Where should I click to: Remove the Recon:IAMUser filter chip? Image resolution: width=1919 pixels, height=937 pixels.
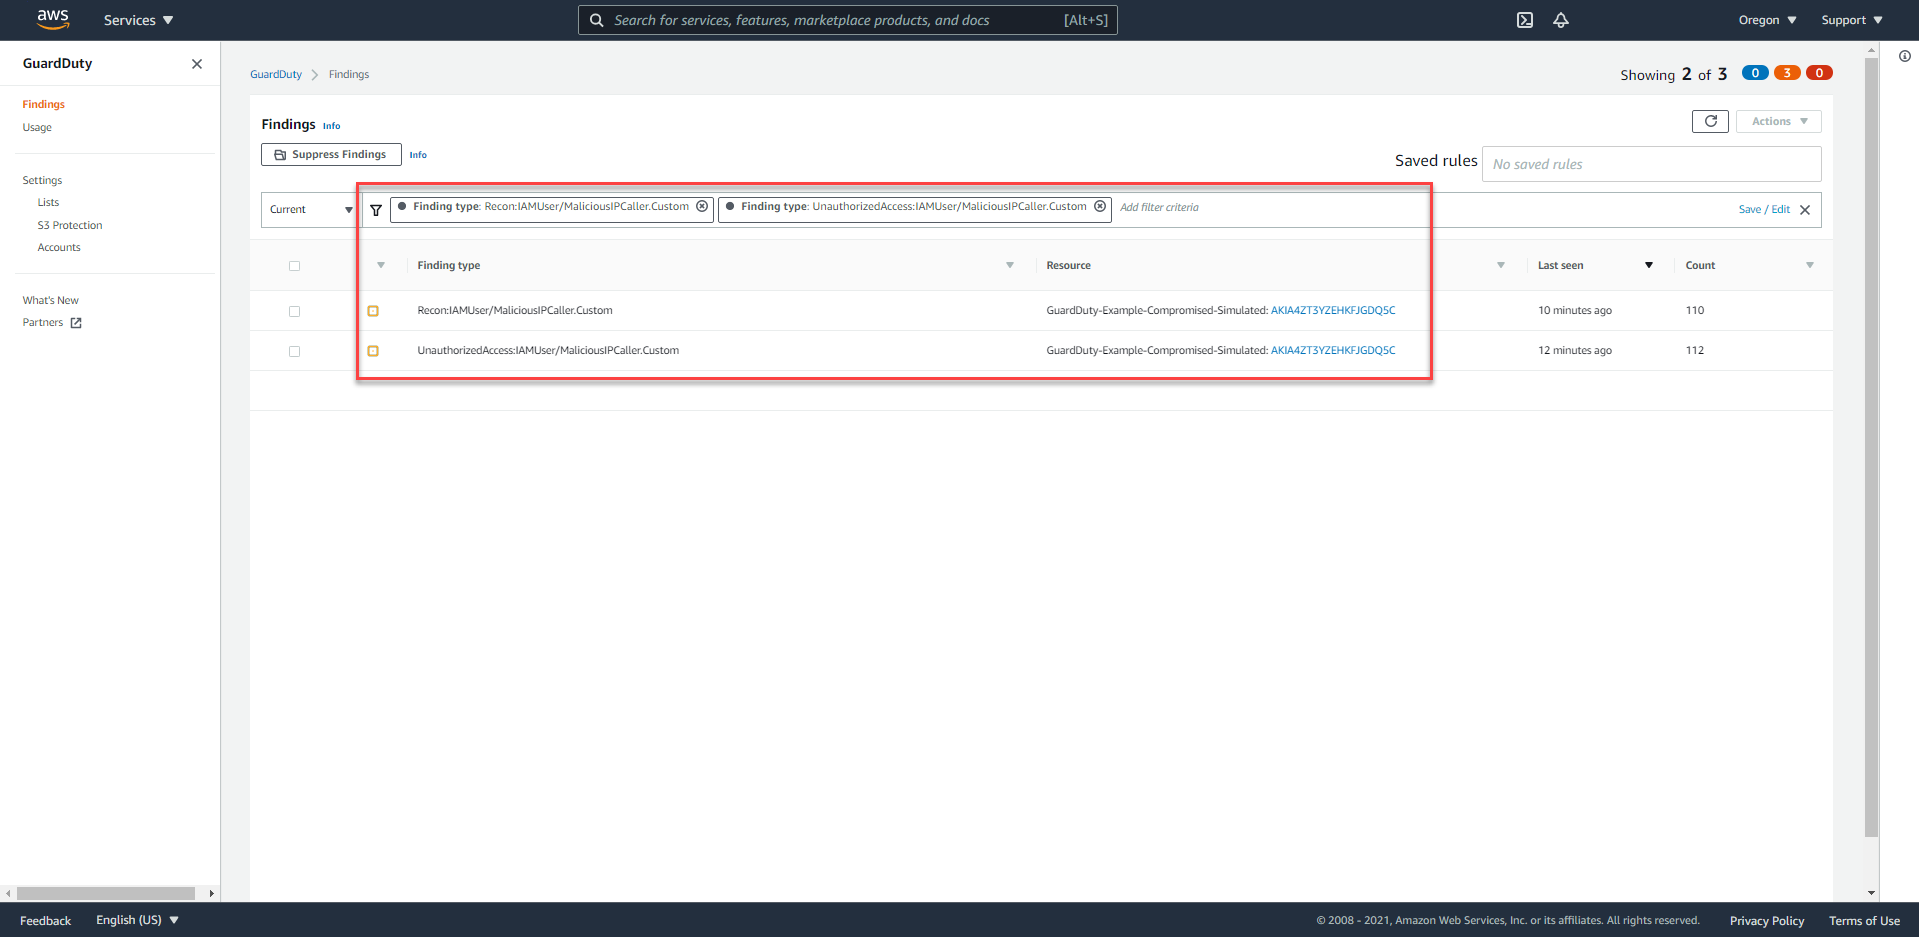click(702, 207)
